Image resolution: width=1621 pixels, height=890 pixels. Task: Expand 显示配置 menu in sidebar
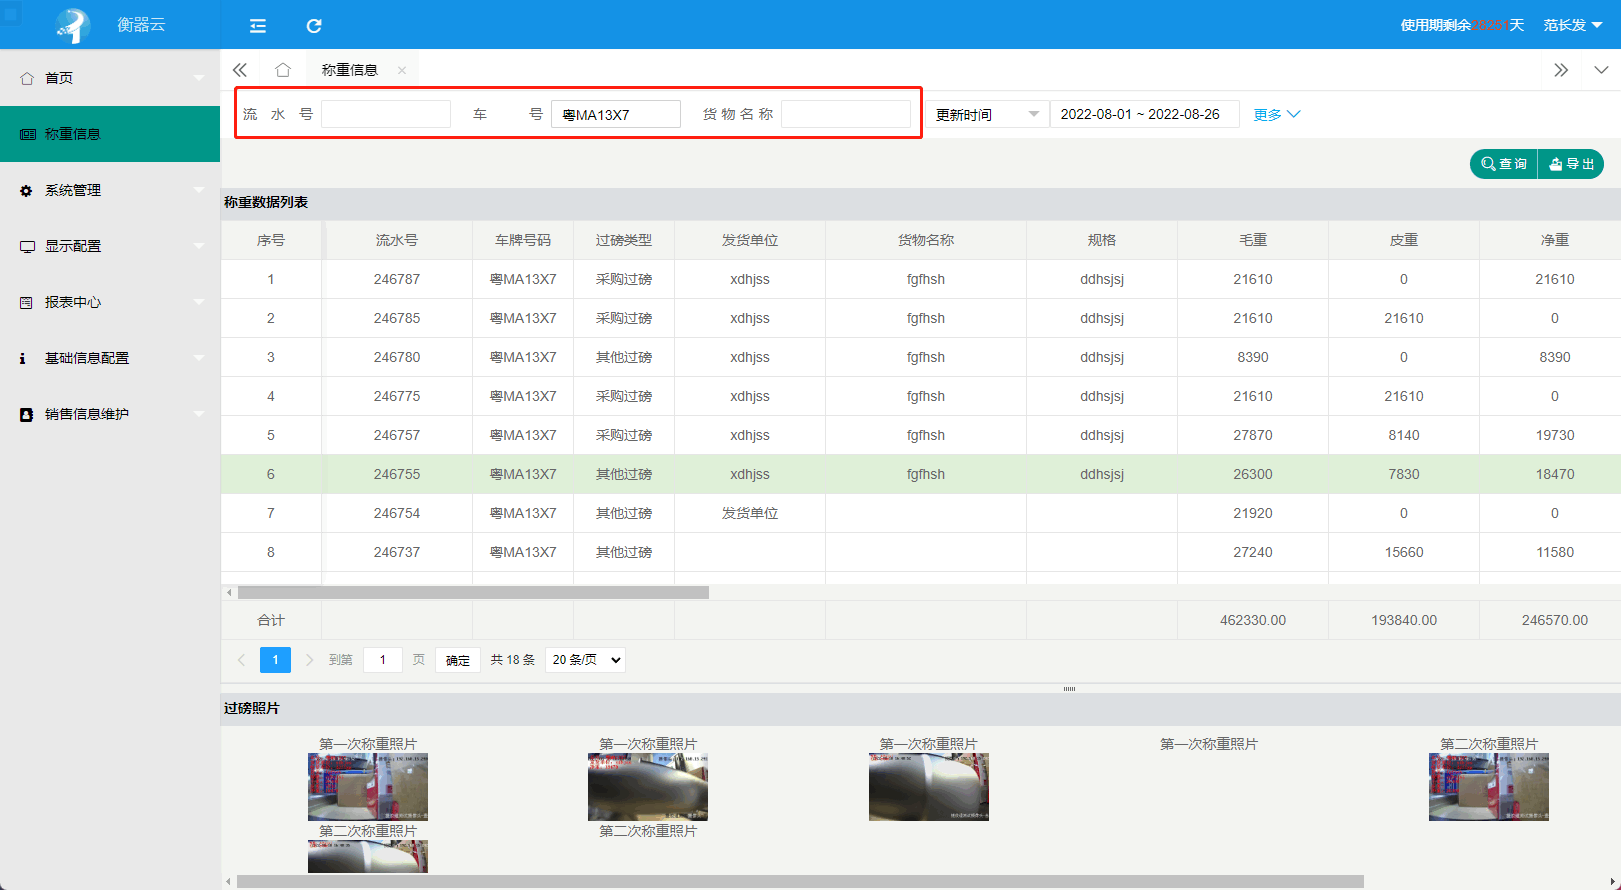tap(110, 246)
